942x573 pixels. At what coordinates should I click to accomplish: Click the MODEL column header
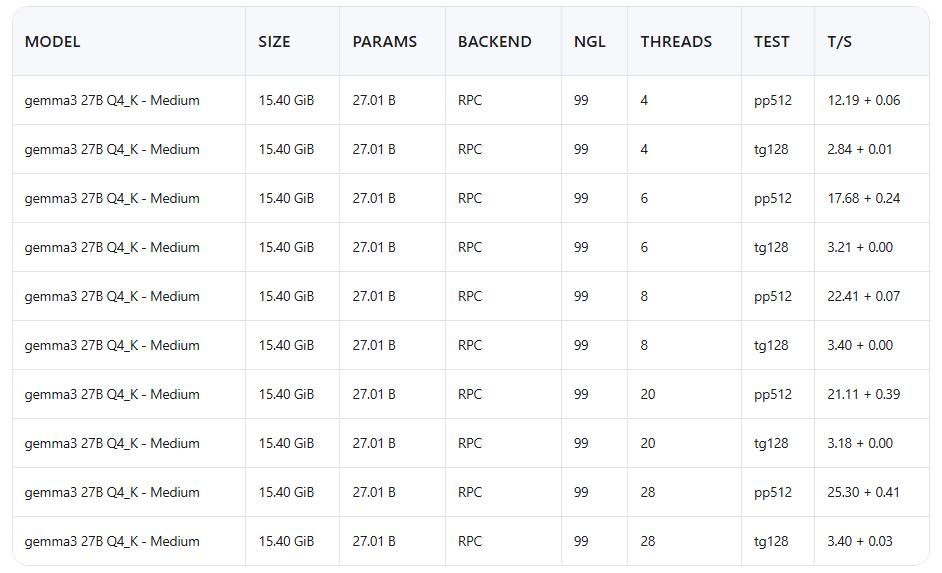click(x=53, y=42)
